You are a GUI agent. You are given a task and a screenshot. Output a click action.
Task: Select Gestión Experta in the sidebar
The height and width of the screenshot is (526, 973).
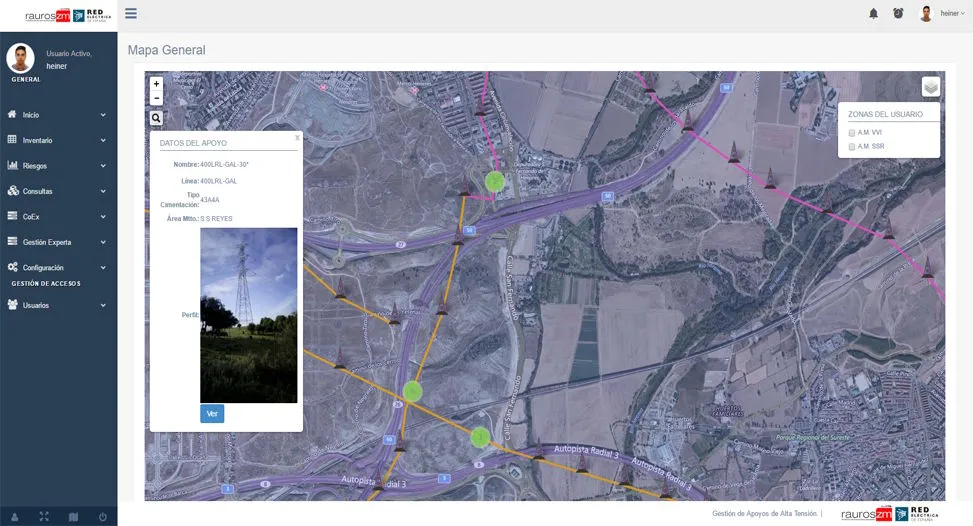click(58, 242)
